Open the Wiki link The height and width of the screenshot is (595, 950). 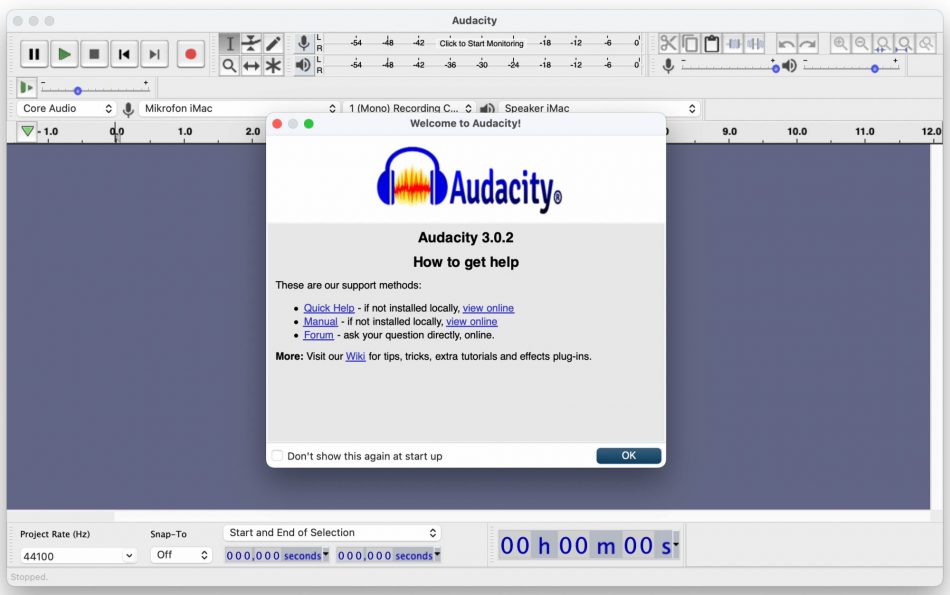[356, 356]
